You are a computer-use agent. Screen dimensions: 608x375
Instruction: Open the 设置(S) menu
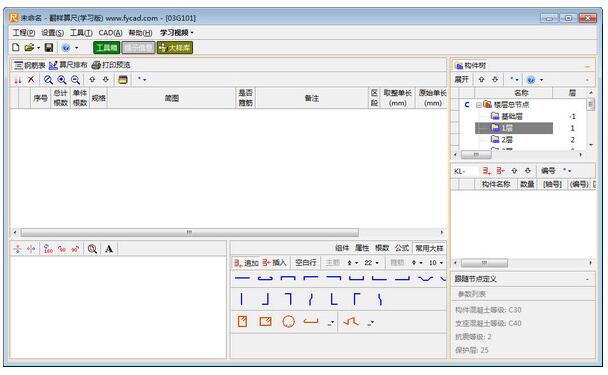coord(52,33)
